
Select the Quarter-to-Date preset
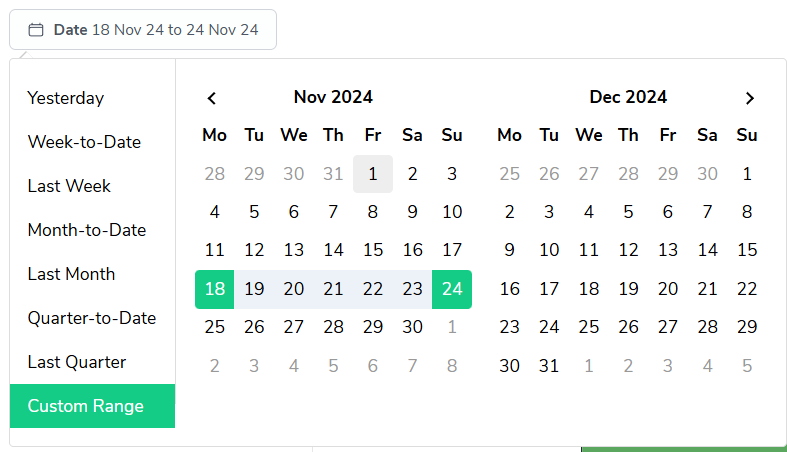pyautogui.click(x=92, y=318)
